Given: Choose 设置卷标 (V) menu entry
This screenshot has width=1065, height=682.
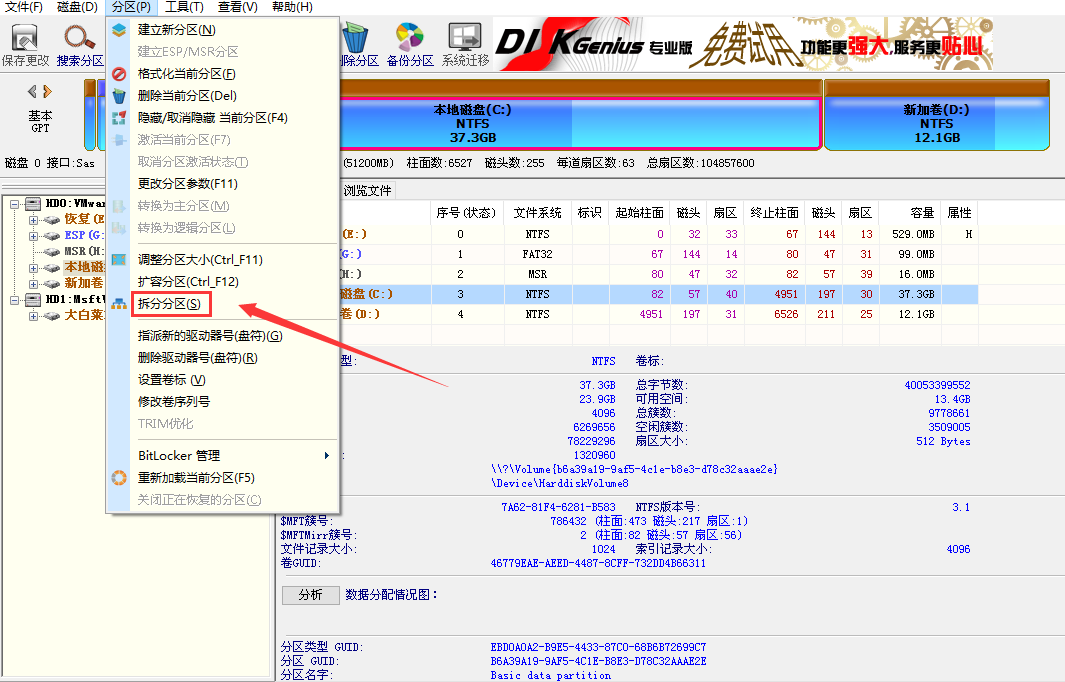Looking at the screenshot, I should [223, 380].
